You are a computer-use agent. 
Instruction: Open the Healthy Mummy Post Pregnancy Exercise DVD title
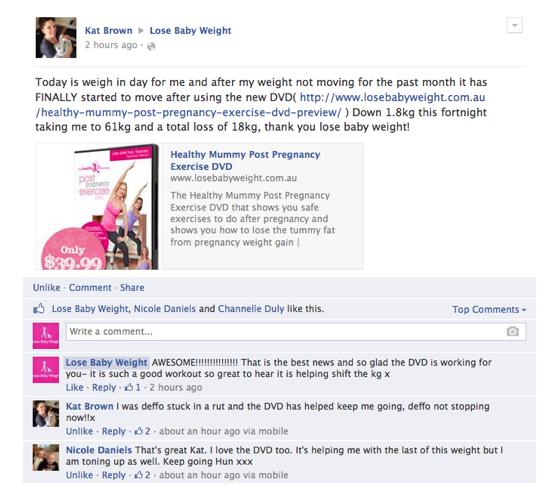pos(245,160)
